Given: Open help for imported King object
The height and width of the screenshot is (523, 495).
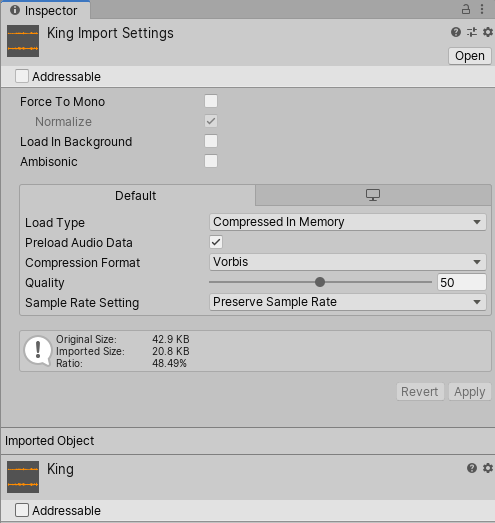Looking at the screenshot, I should pos(472,468).
